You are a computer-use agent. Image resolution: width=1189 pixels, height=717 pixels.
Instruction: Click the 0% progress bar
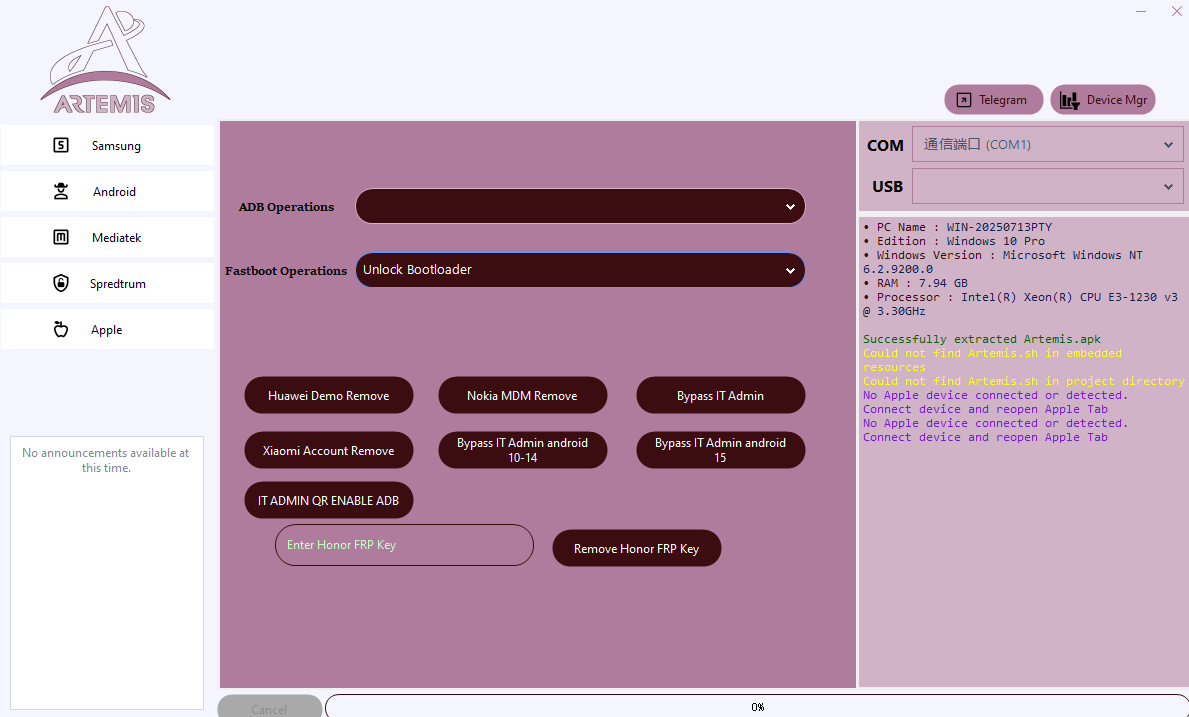click(757, 706)
